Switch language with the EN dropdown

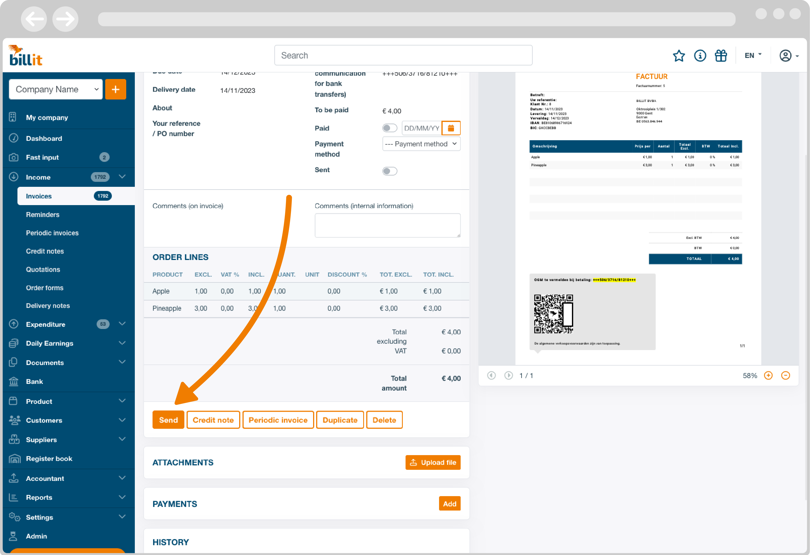(752, 56)
